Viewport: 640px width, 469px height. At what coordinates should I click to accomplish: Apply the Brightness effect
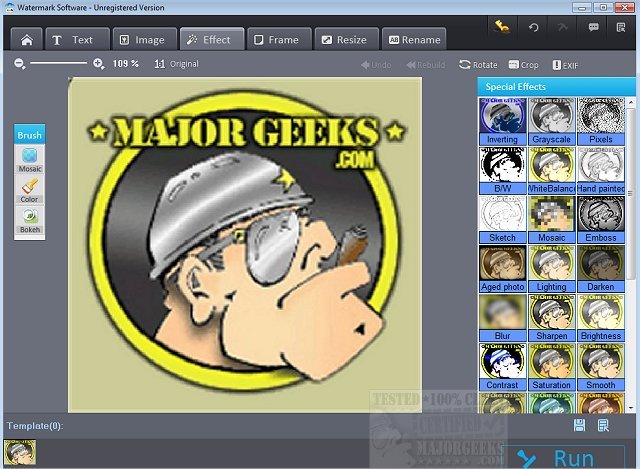tap(601, 318)
